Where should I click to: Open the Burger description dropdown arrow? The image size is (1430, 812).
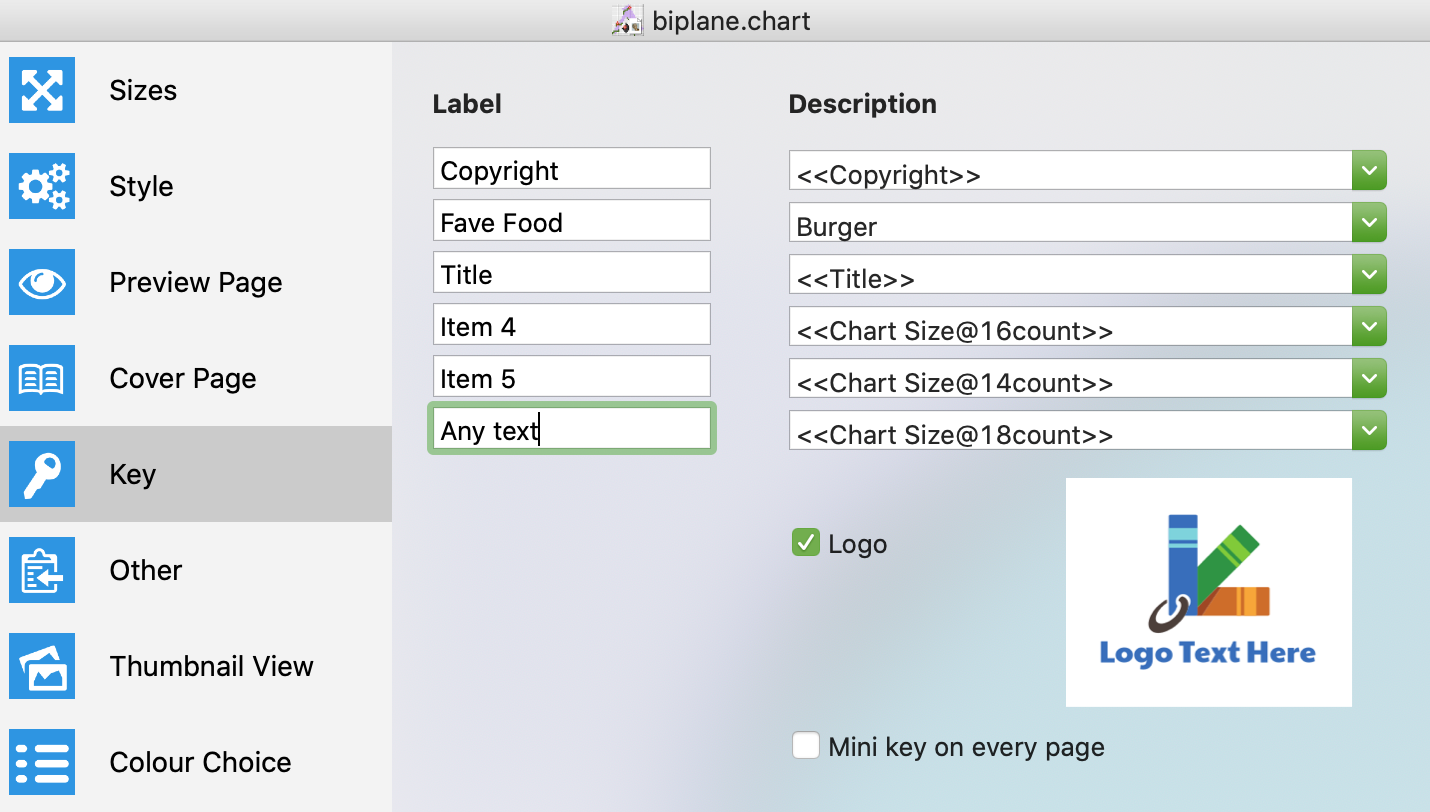point(1369,223)
